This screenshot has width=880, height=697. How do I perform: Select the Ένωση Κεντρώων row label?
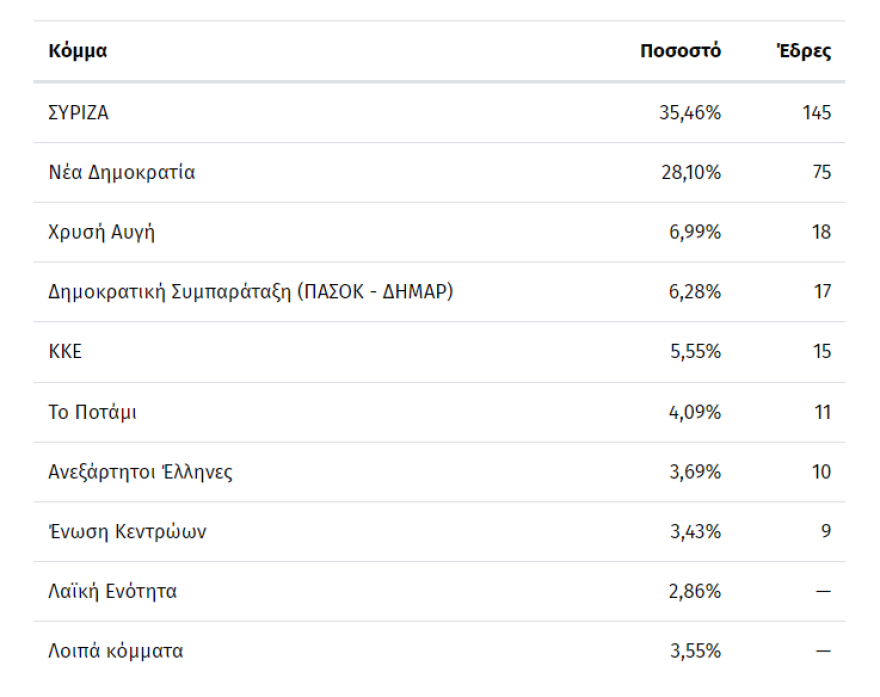point(128,531)
